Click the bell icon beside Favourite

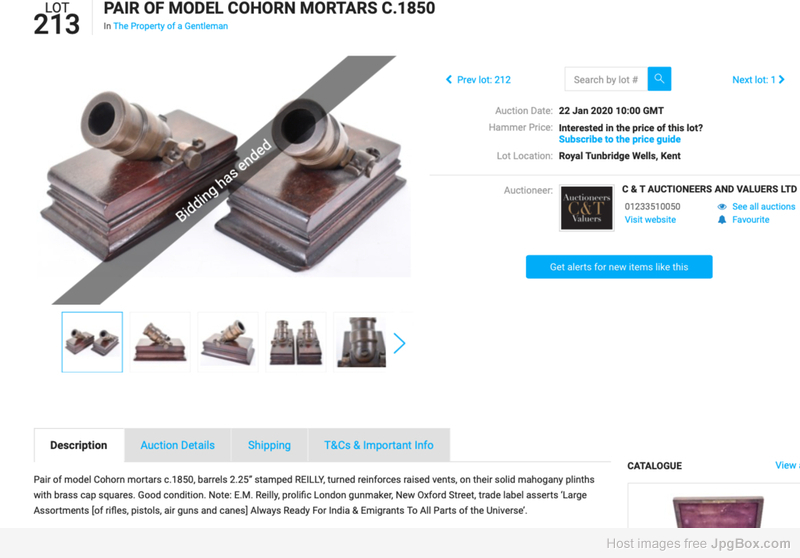point(722,220)
